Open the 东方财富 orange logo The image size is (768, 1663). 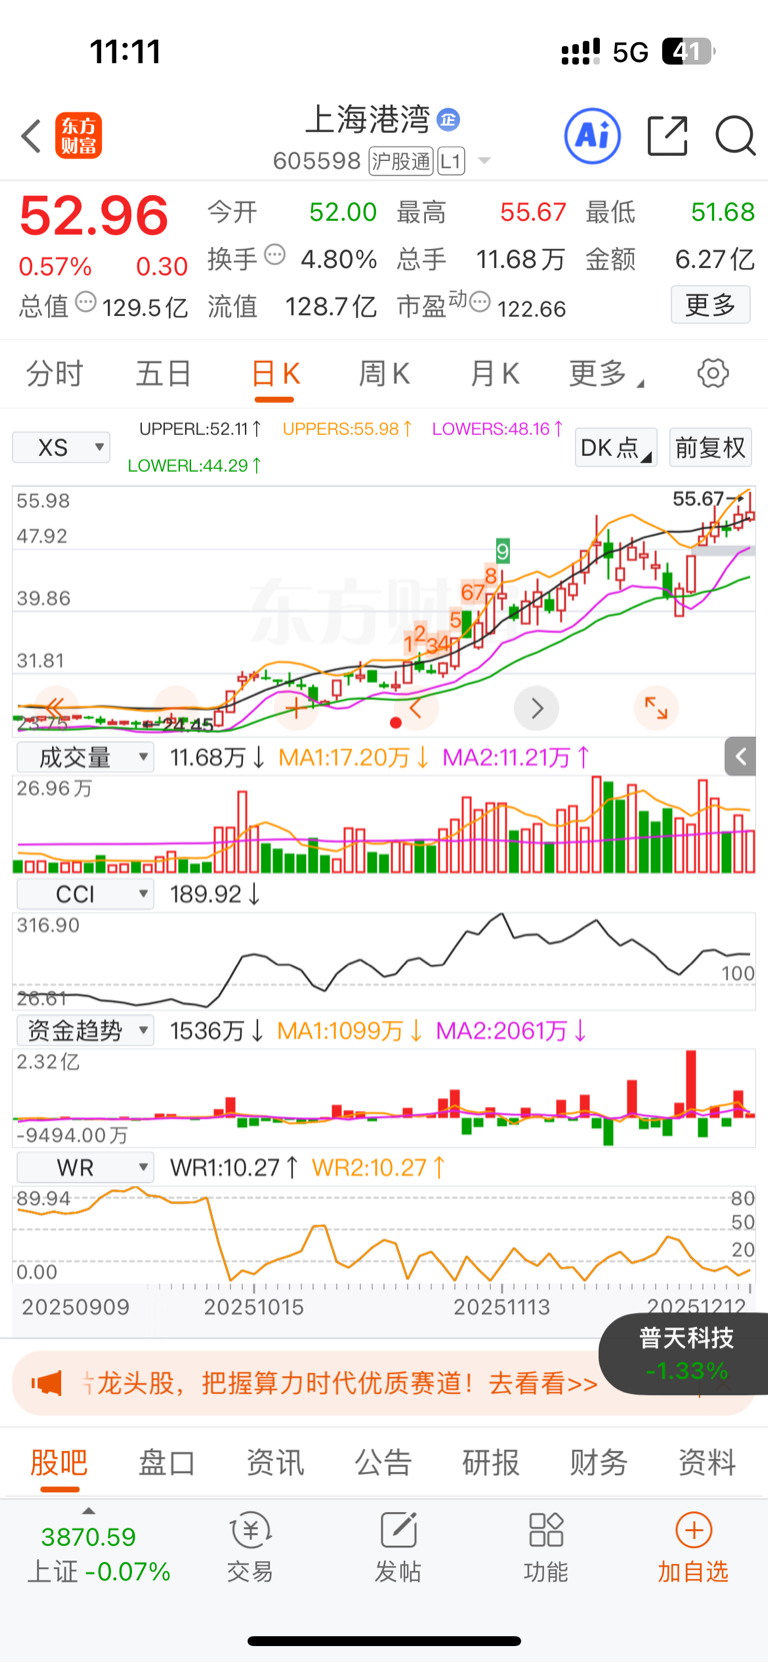tap(79, 136)
